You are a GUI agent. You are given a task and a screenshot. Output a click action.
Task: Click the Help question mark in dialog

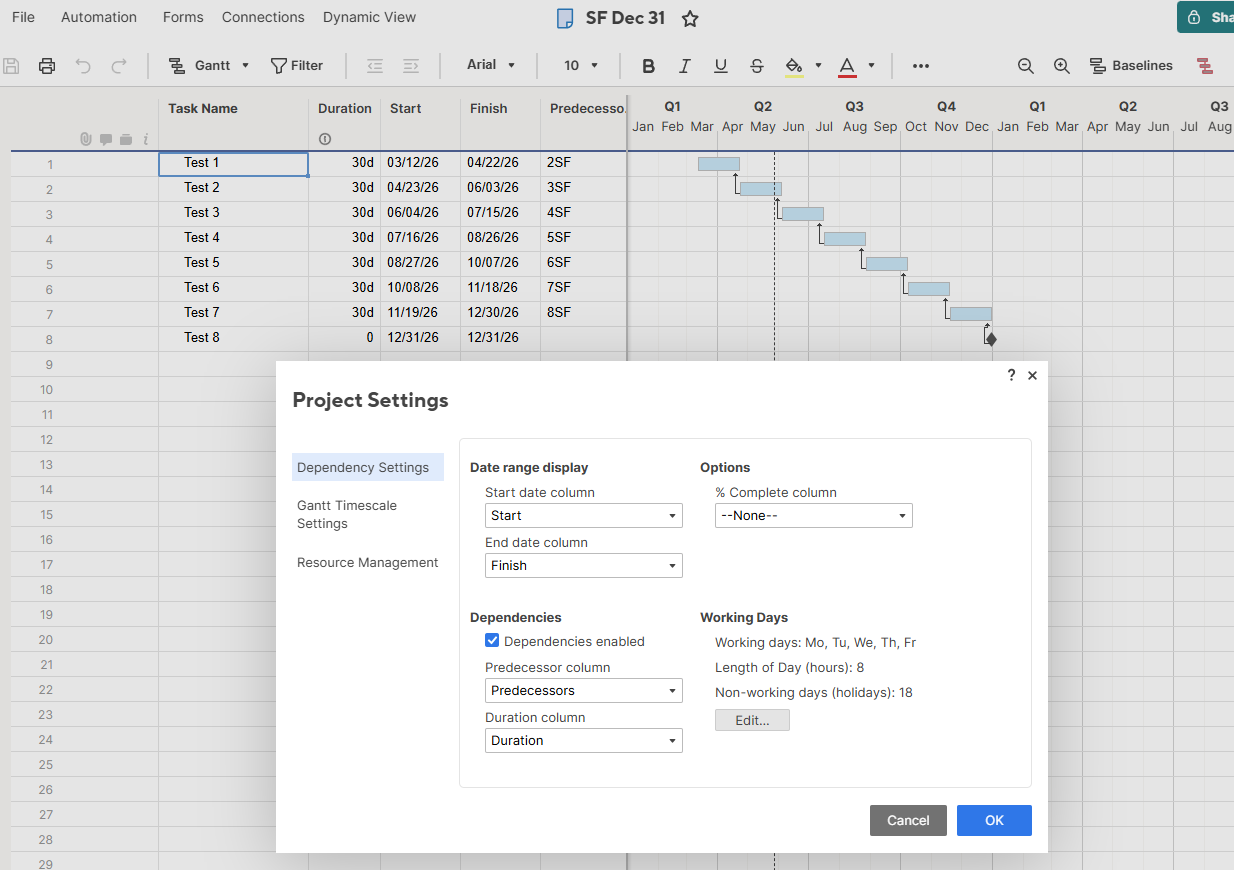[x=1011, y=375]
